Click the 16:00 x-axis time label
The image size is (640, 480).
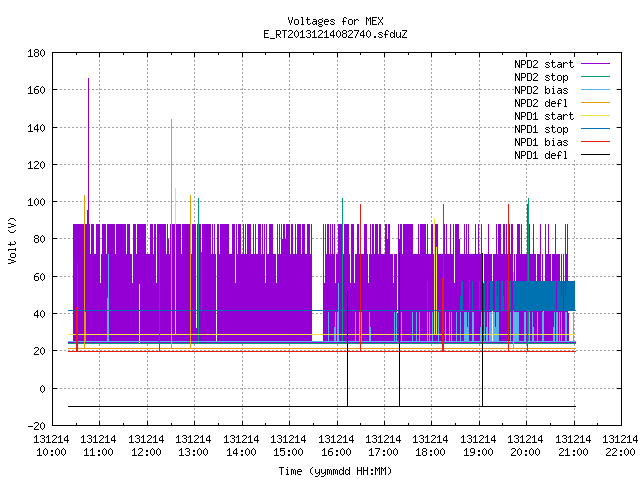336,453
